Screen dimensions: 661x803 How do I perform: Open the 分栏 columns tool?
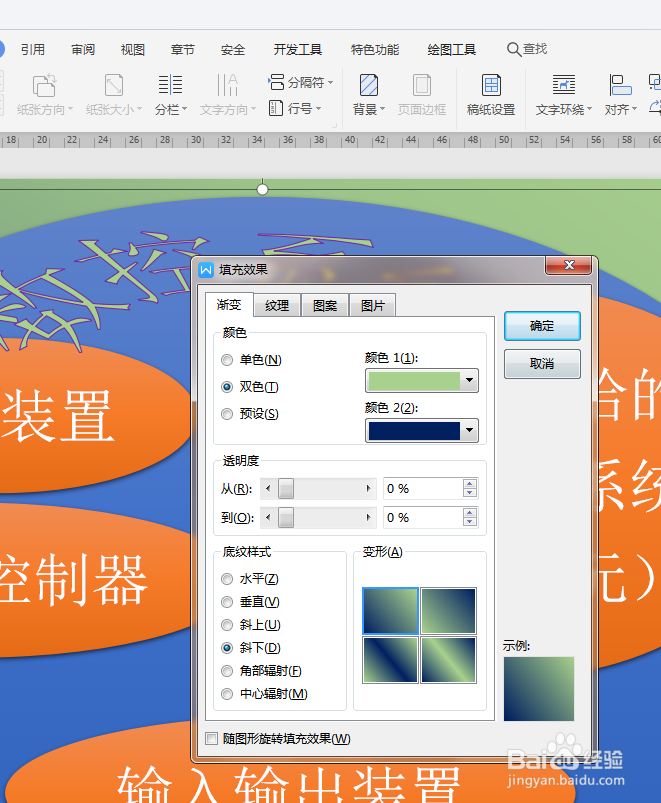point(170,95)
